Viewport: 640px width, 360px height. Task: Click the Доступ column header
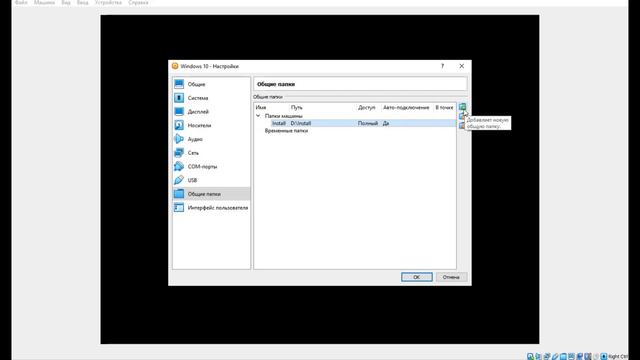pyautogui.click(x=368, y=107)
